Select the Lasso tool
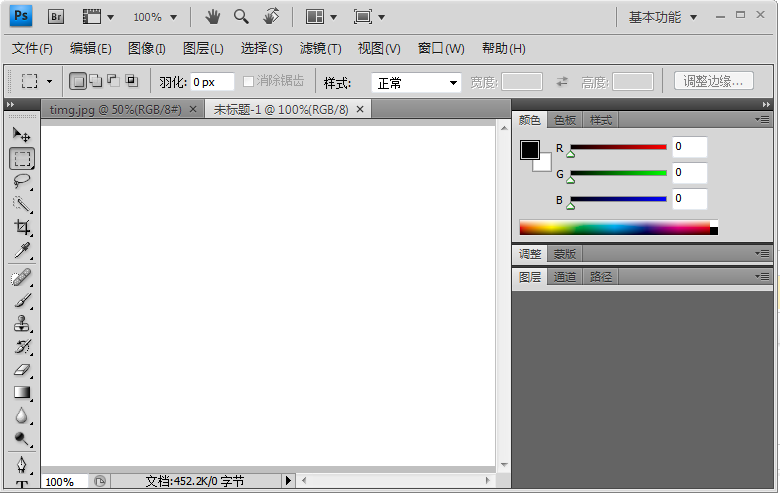This screenshot has width=780, height=495. [x=22, y=181]
